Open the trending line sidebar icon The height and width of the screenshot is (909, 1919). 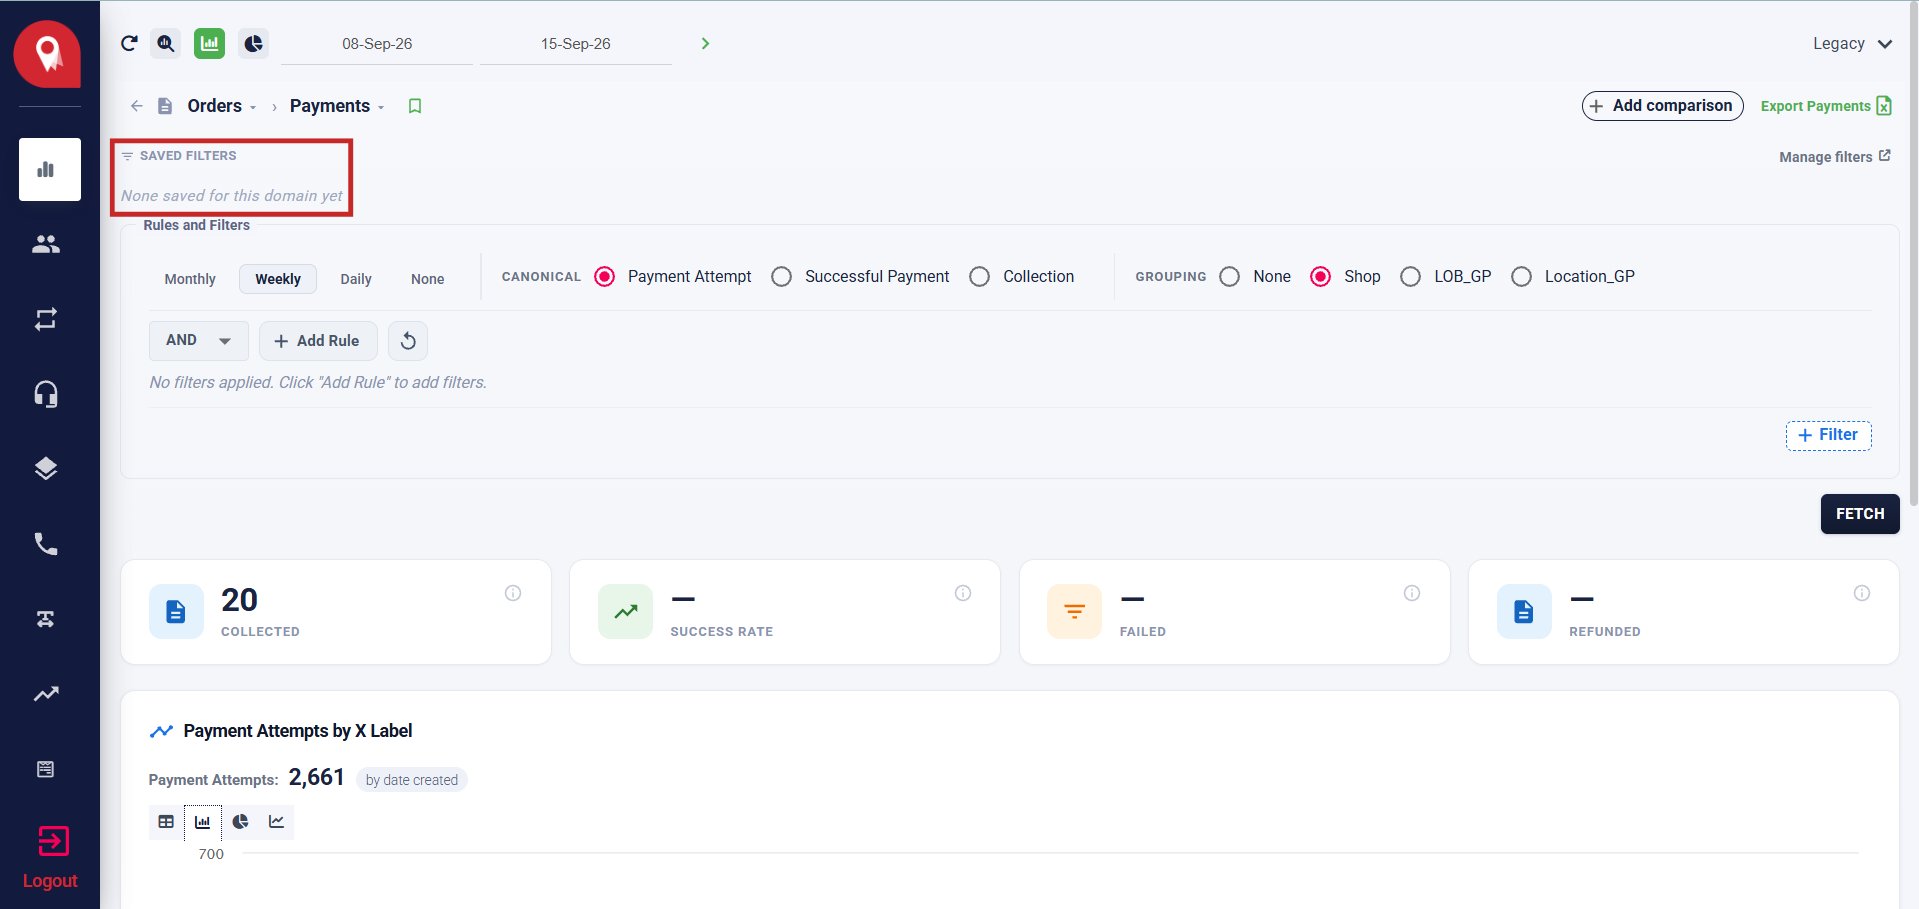tap(46, 694)
